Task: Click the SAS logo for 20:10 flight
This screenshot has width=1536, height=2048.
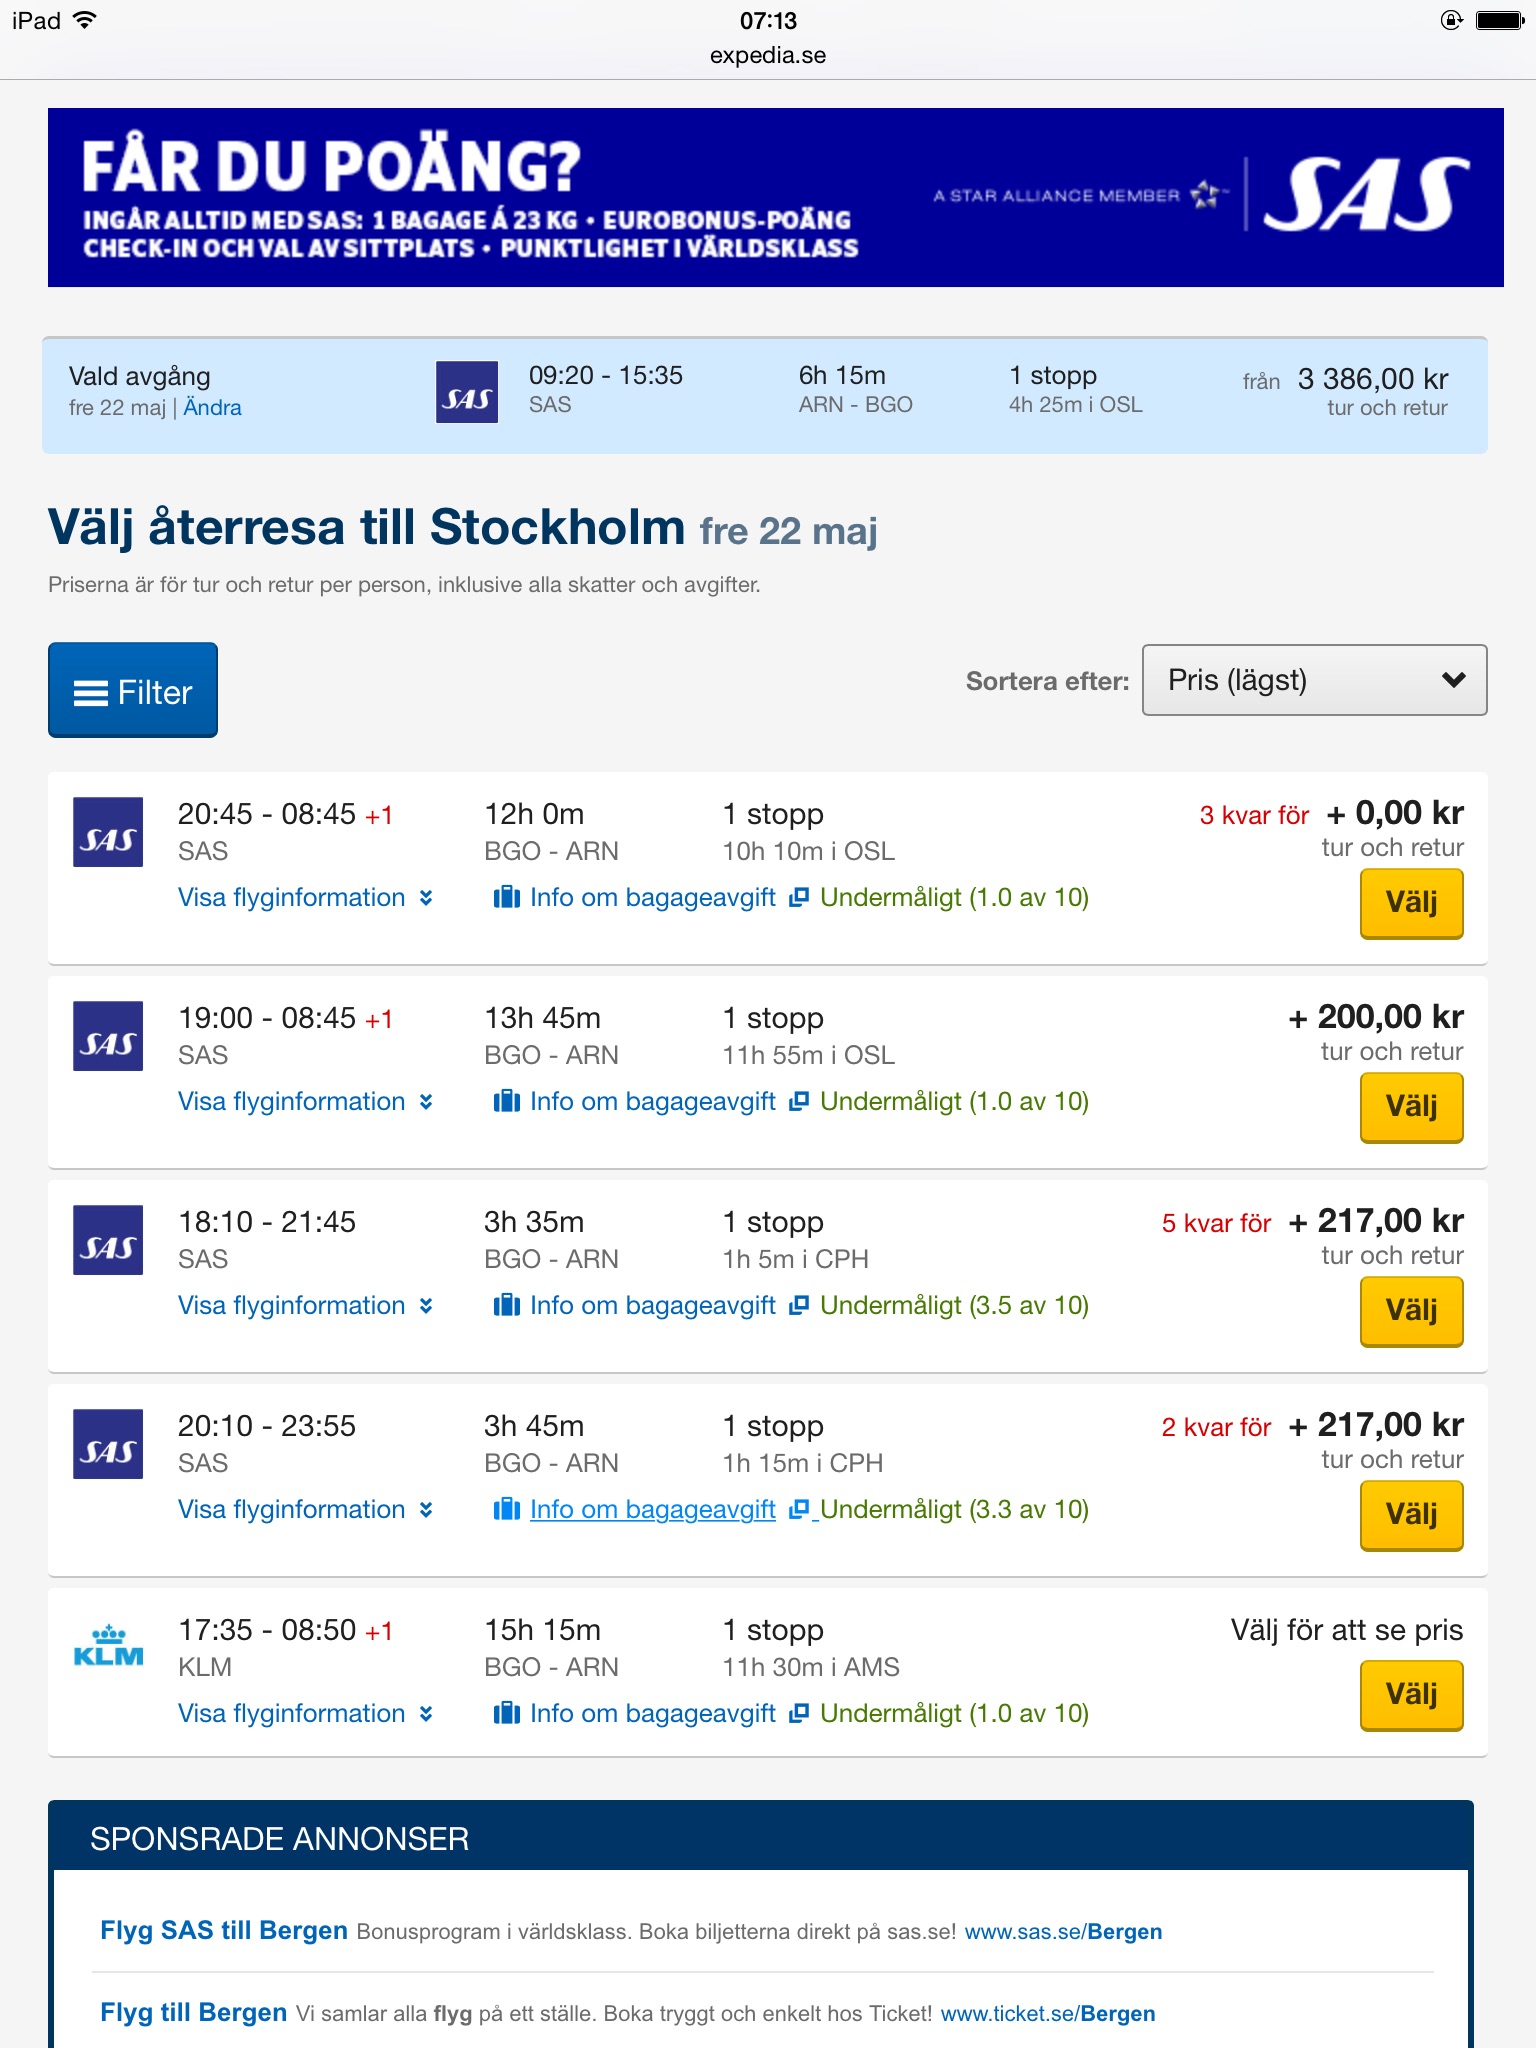Action: pyautogui.click(x=108, y=1443)
